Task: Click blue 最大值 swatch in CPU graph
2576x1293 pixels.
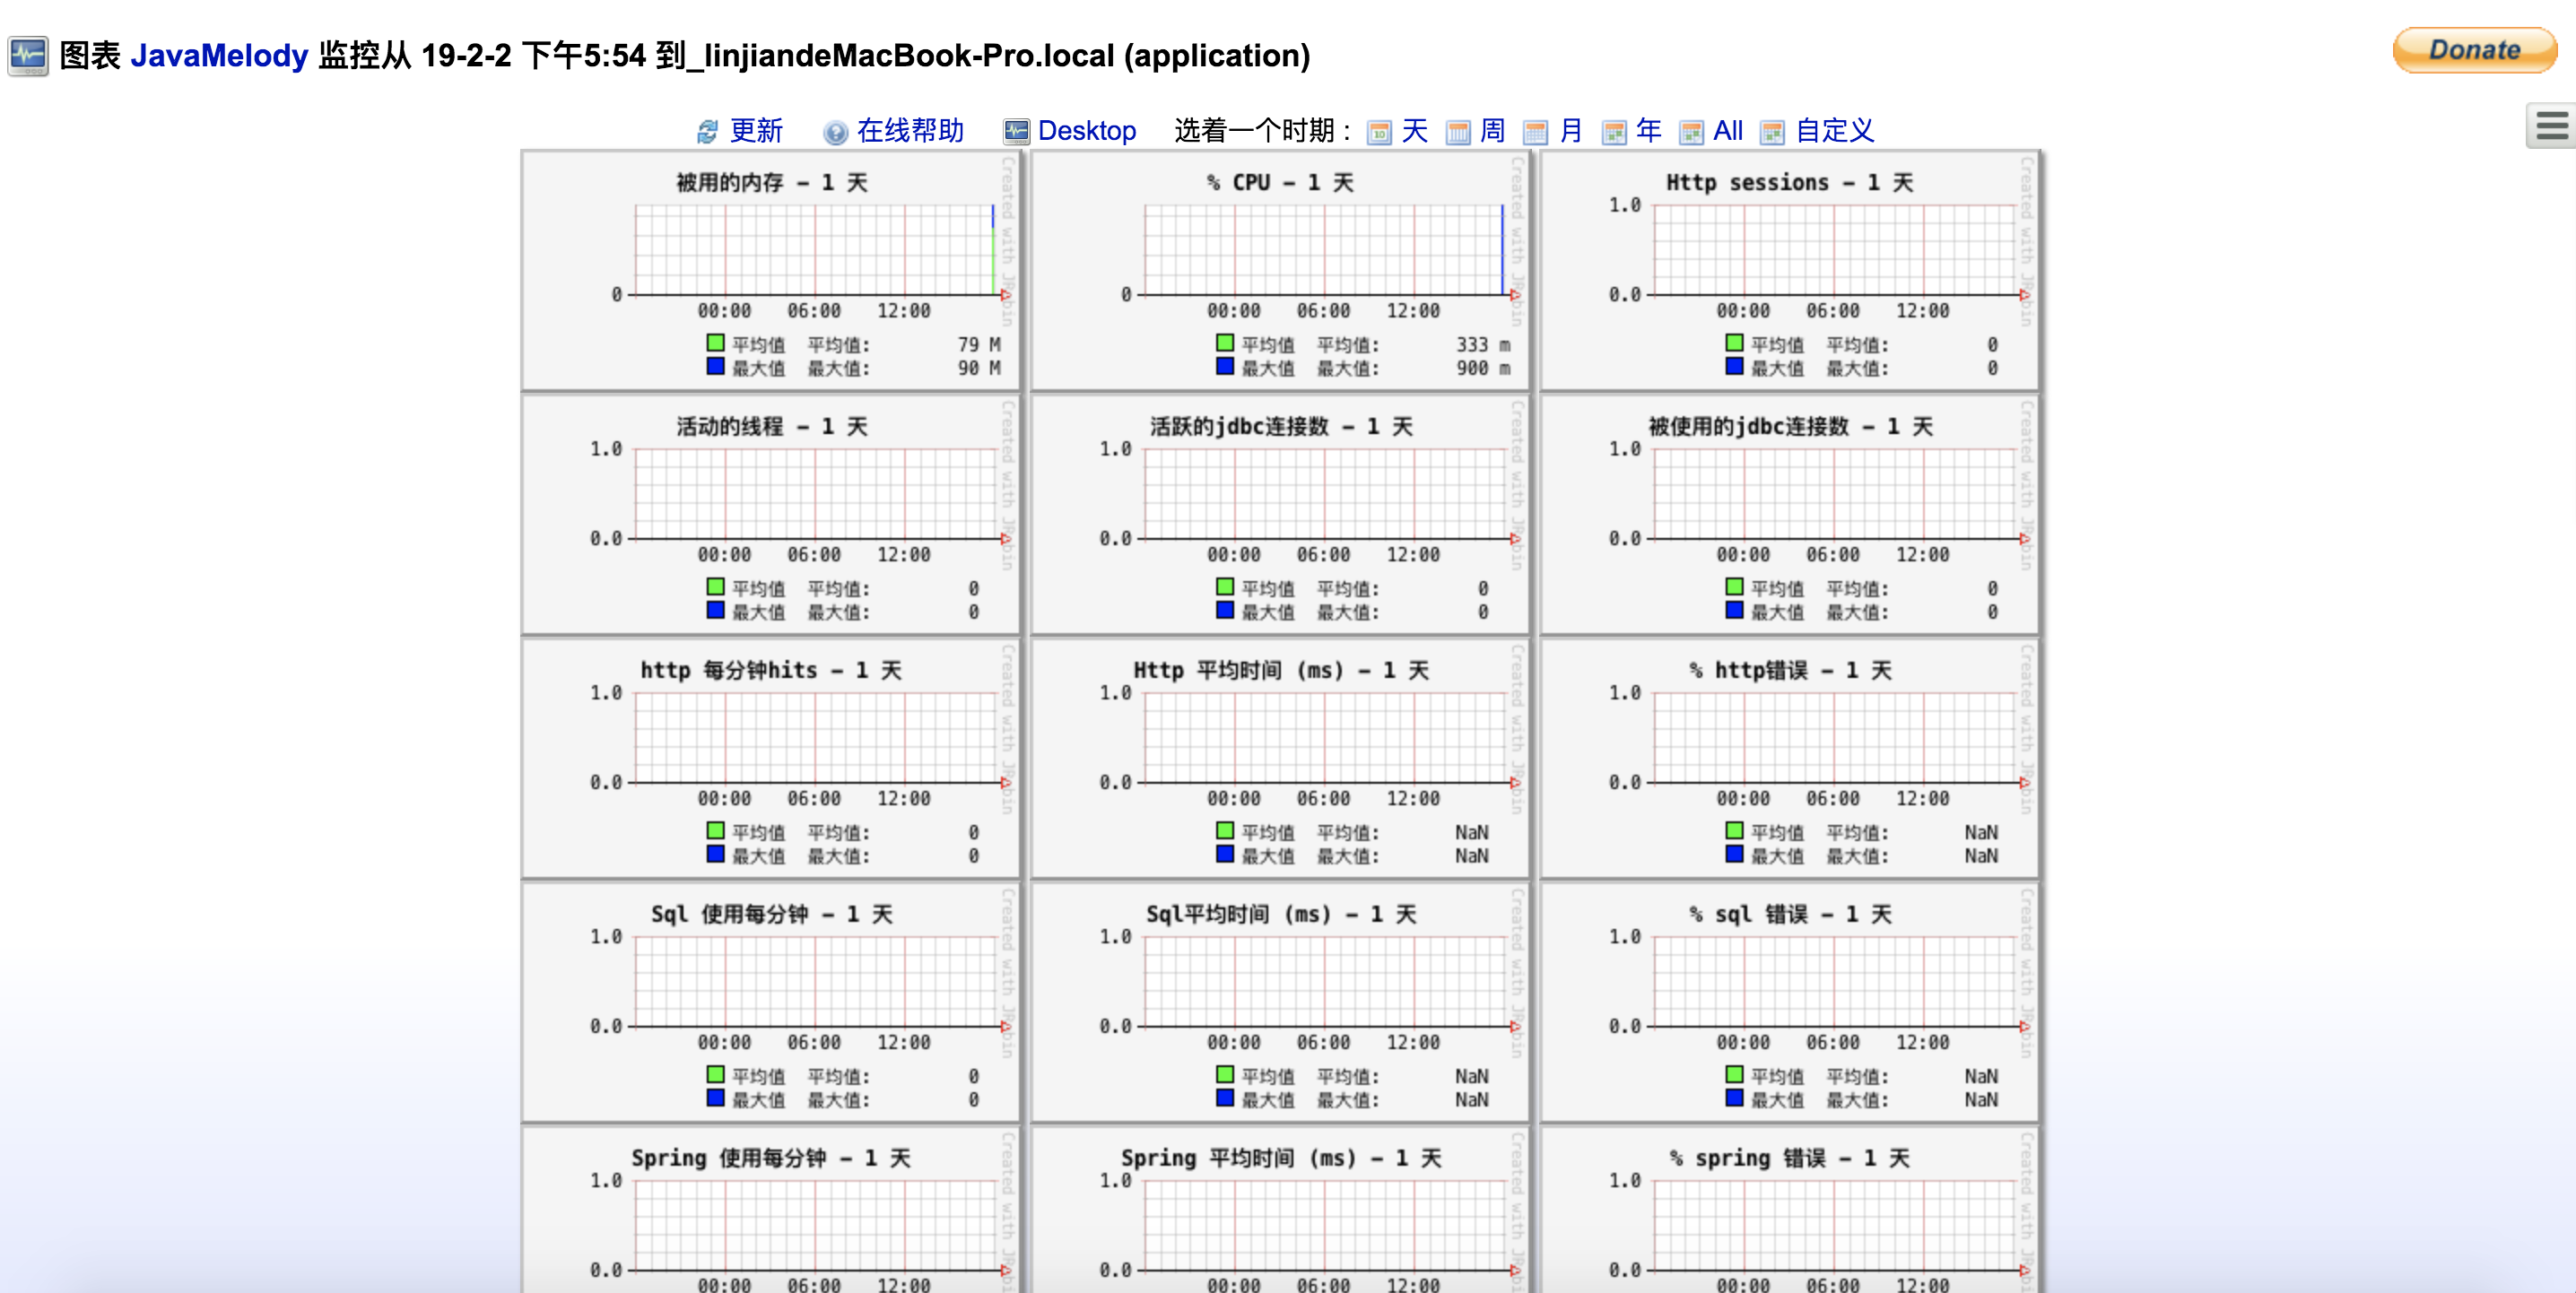Action: tap(1225, 367)
